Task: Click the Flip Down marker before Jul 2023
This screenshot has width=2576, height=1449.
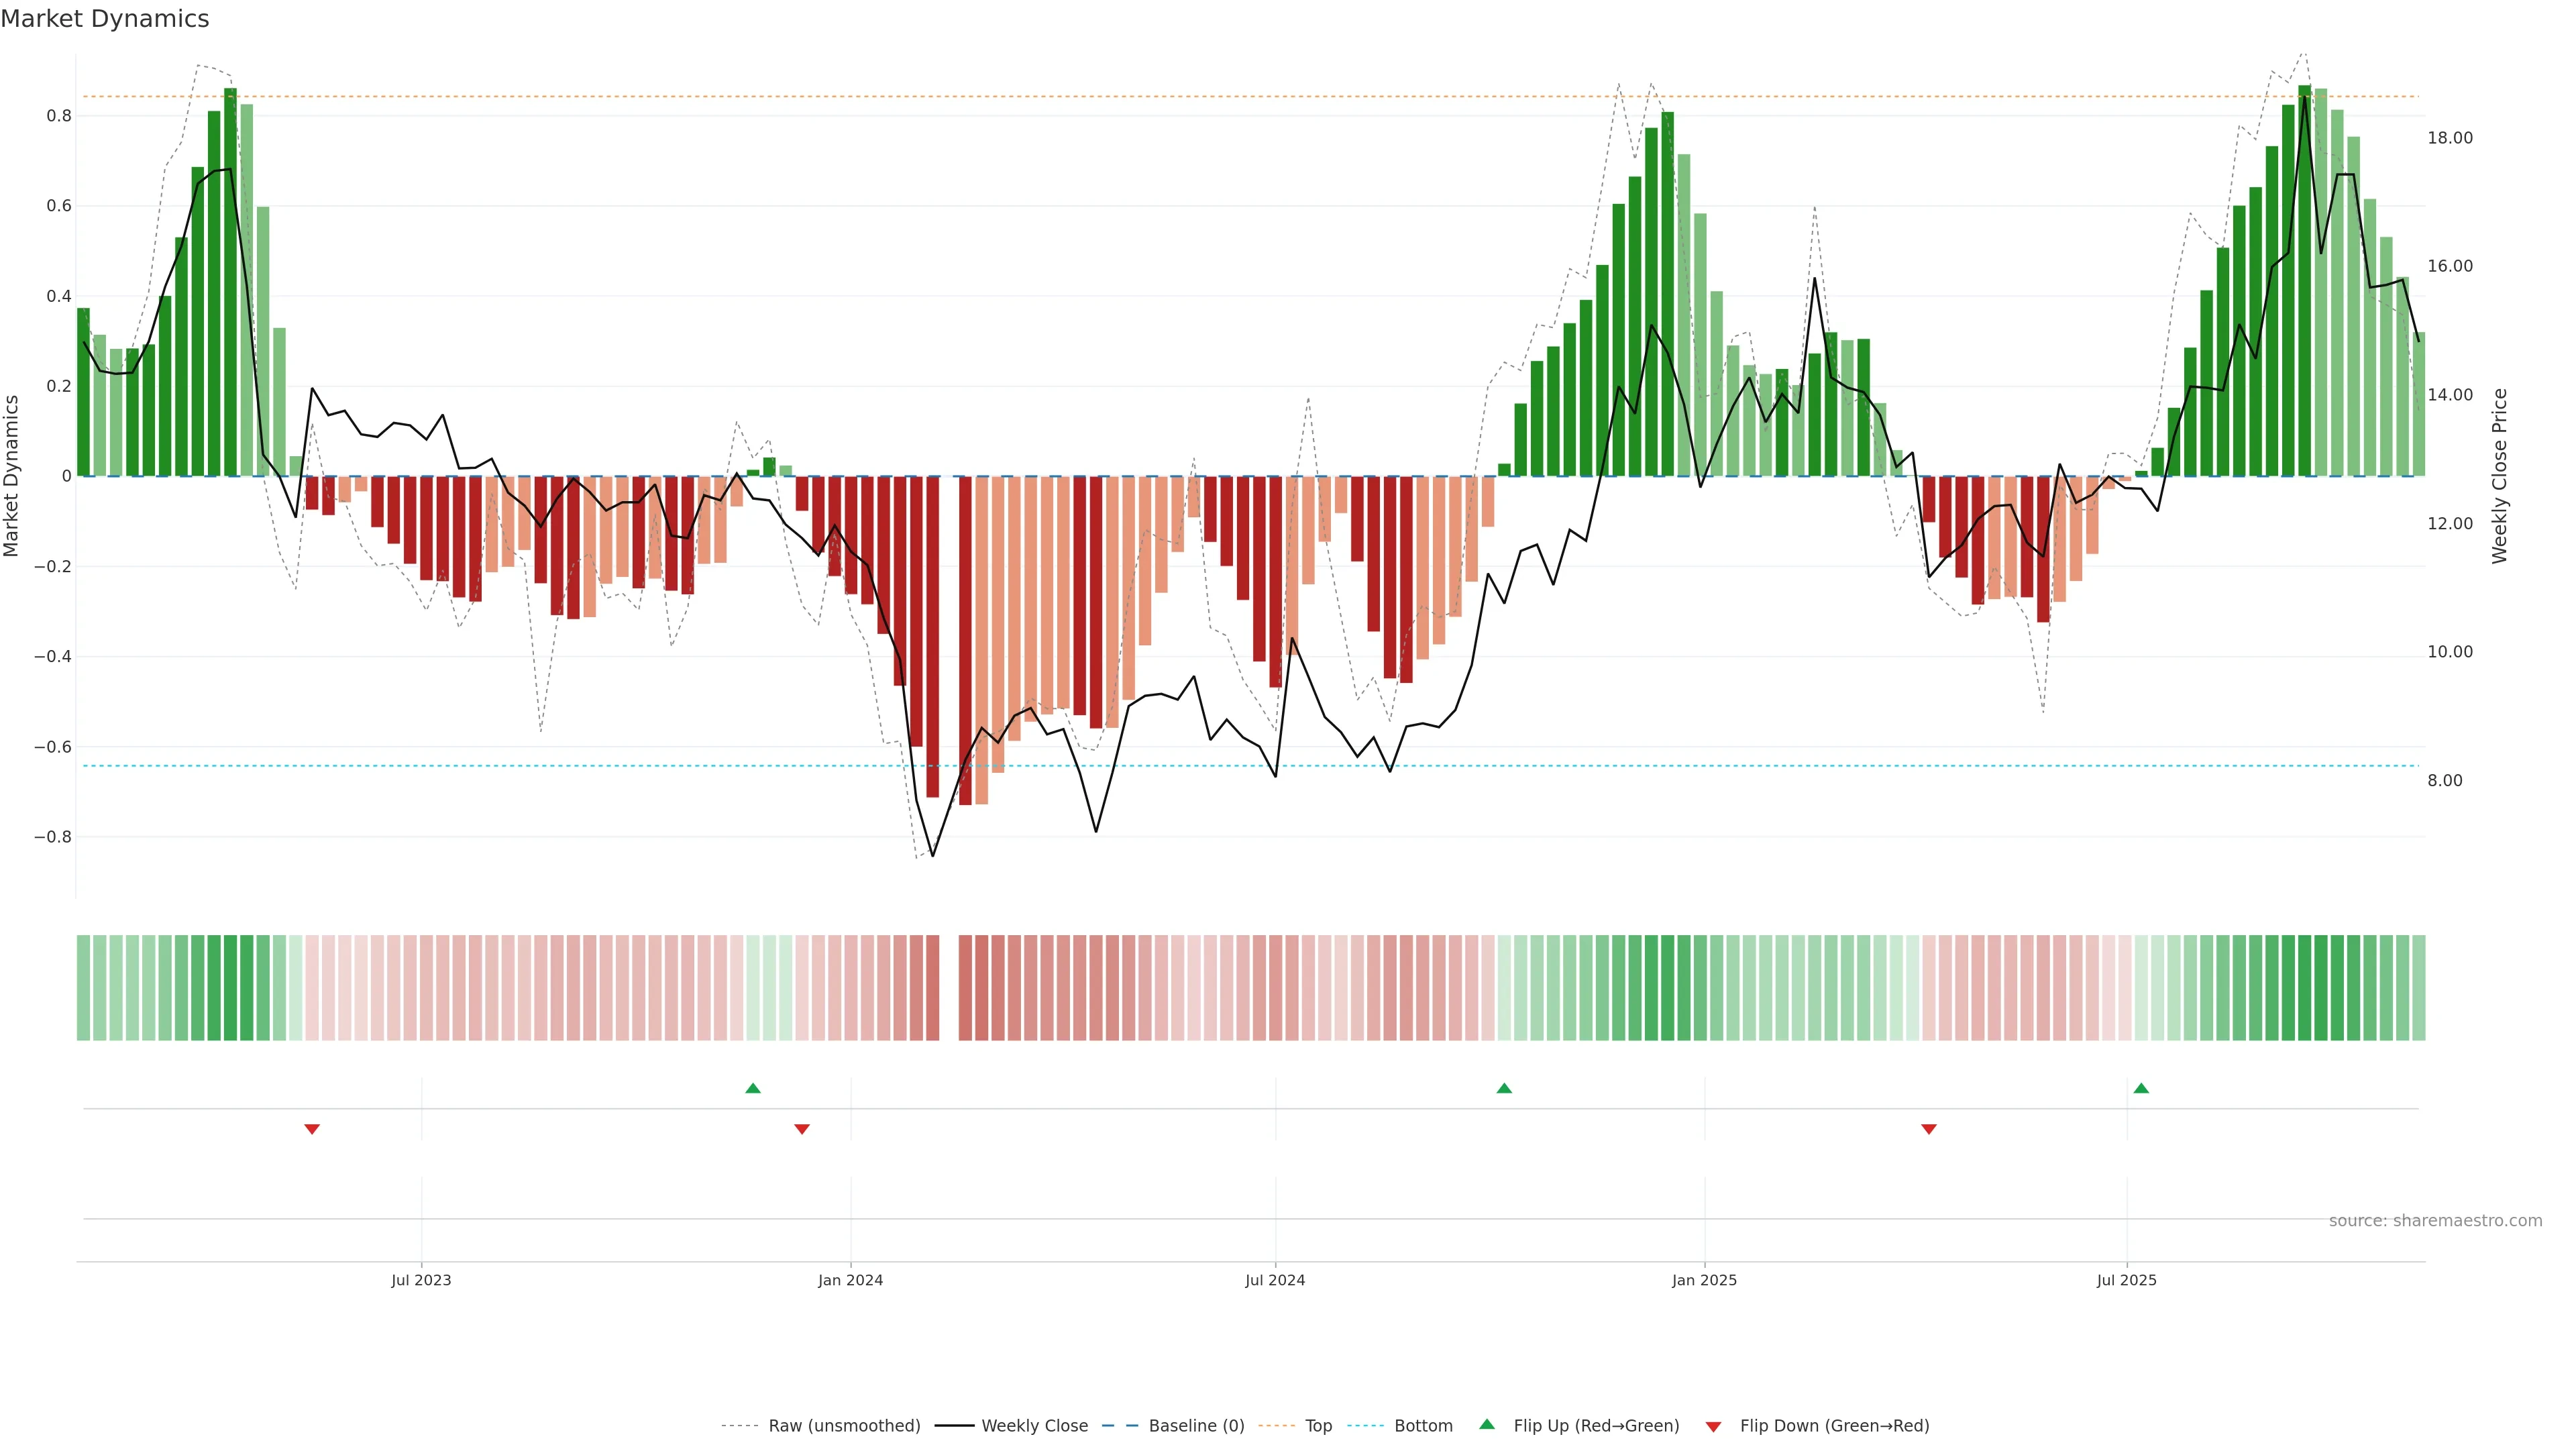Action: click(x=312, y=1129)
